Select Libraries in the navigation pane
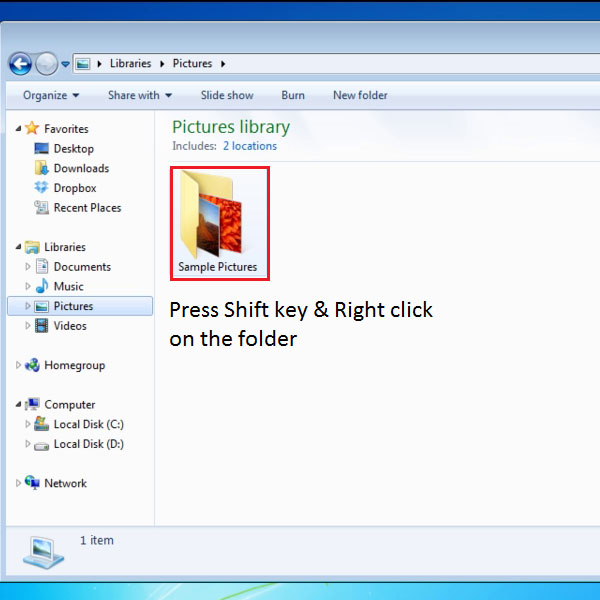 [65, 247]
